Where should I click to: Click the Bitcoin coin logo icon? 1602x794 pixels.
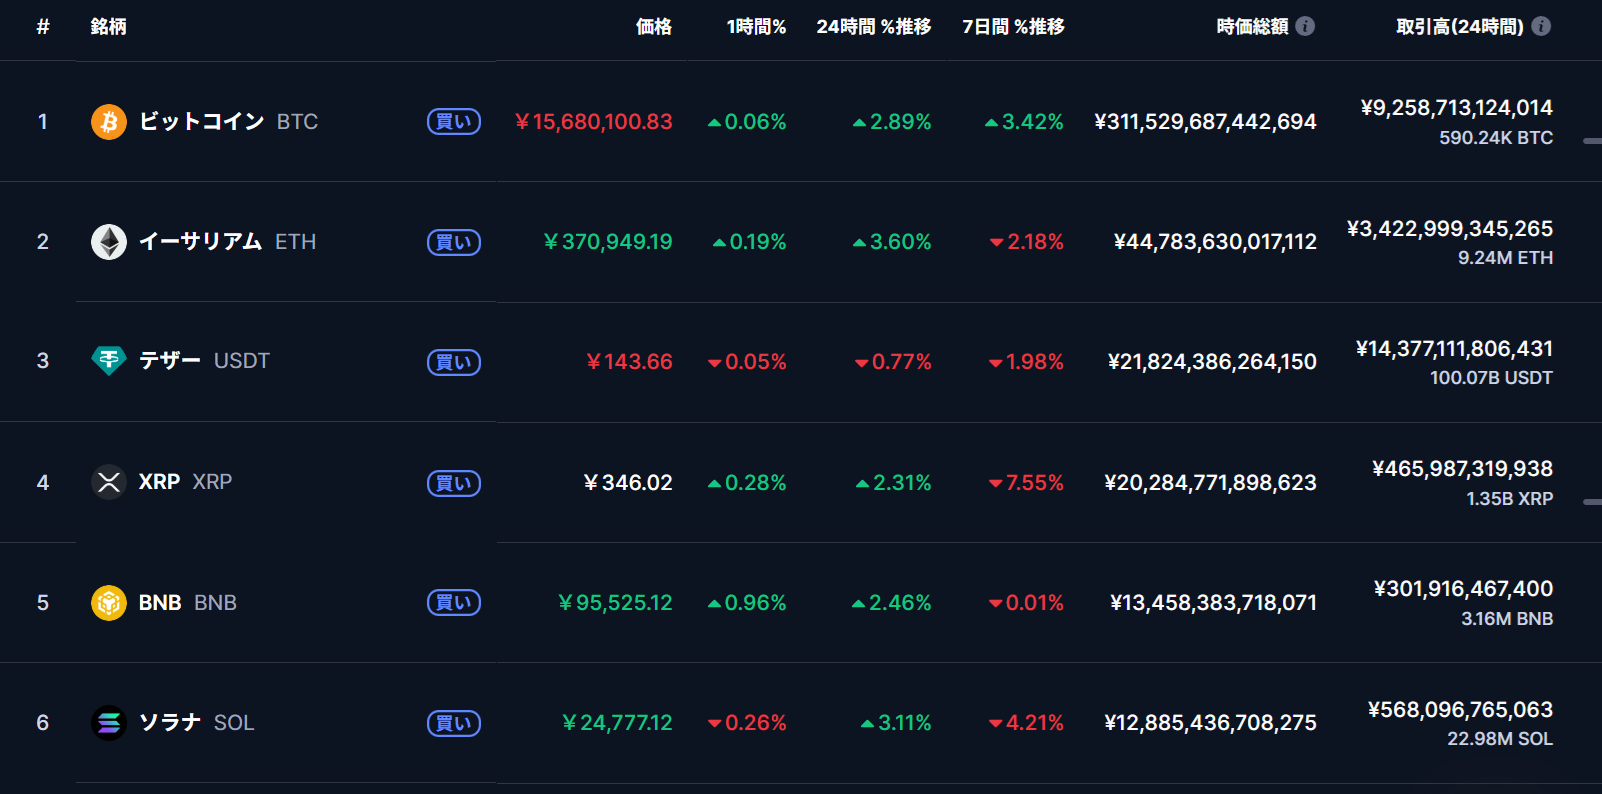[x=109, y=122]
